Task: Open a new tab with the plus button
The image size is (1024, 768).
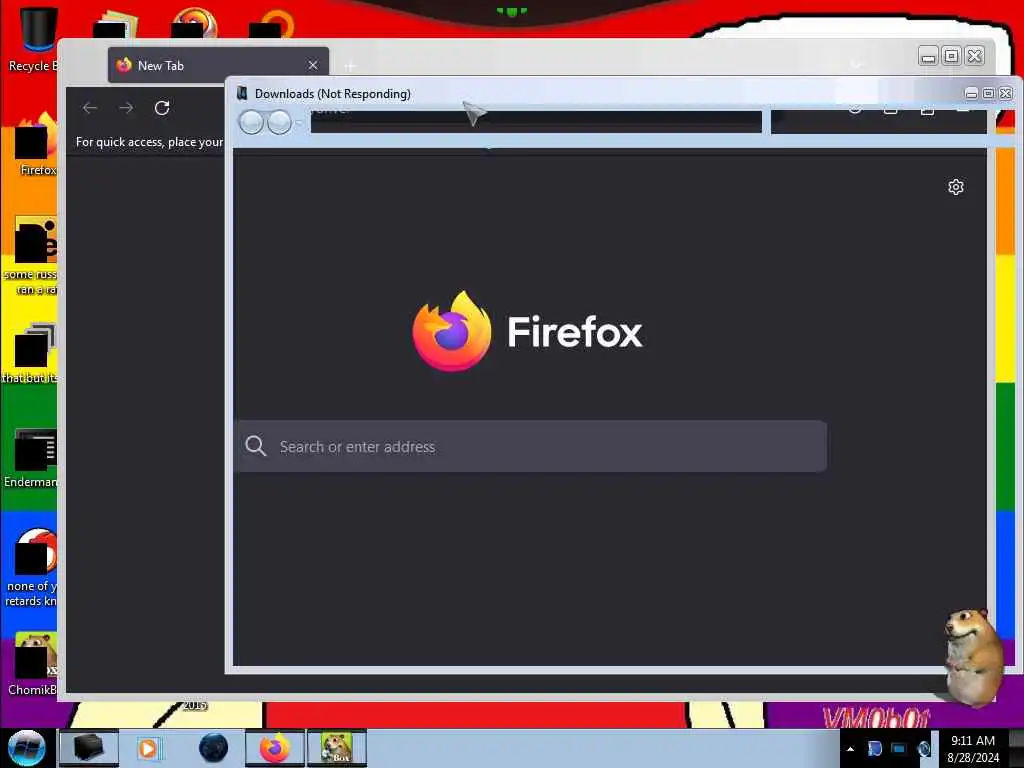Action: coord(349,66)
